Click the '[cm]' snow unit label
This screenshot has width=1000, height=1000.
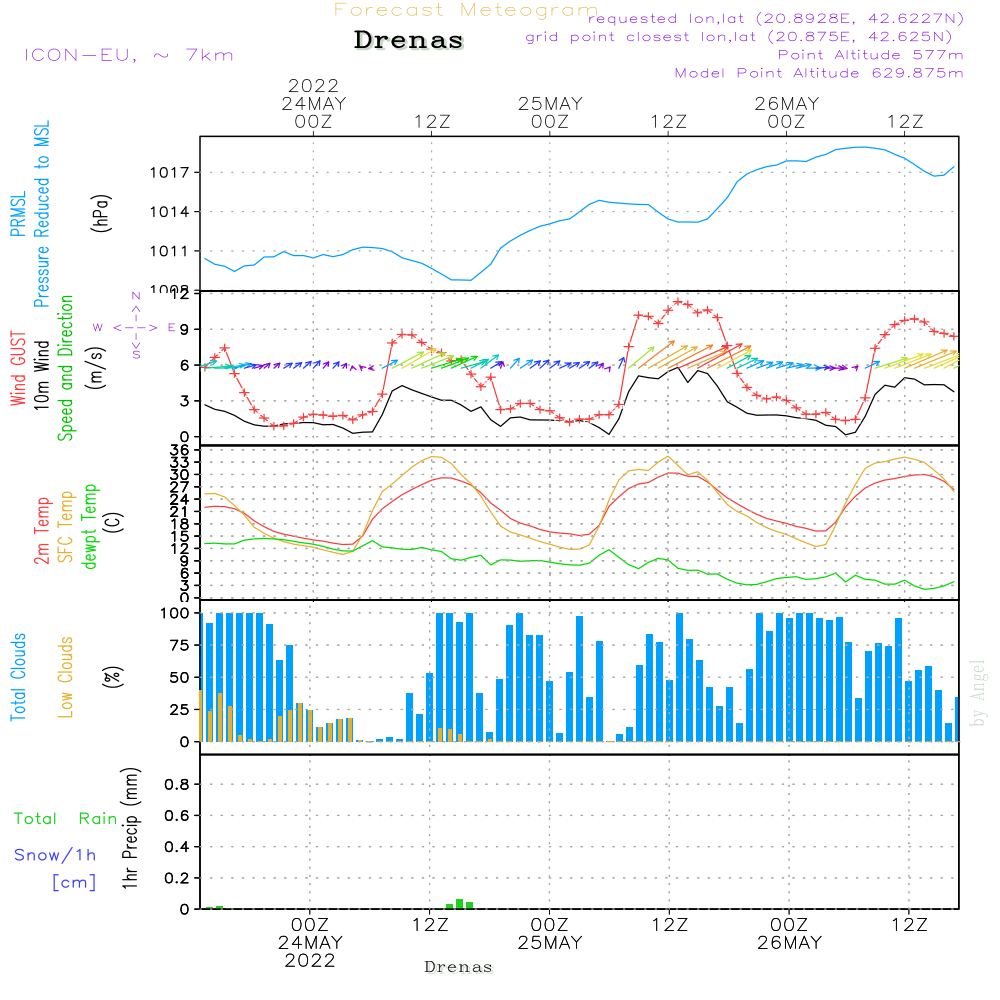(x=74, y=883)
